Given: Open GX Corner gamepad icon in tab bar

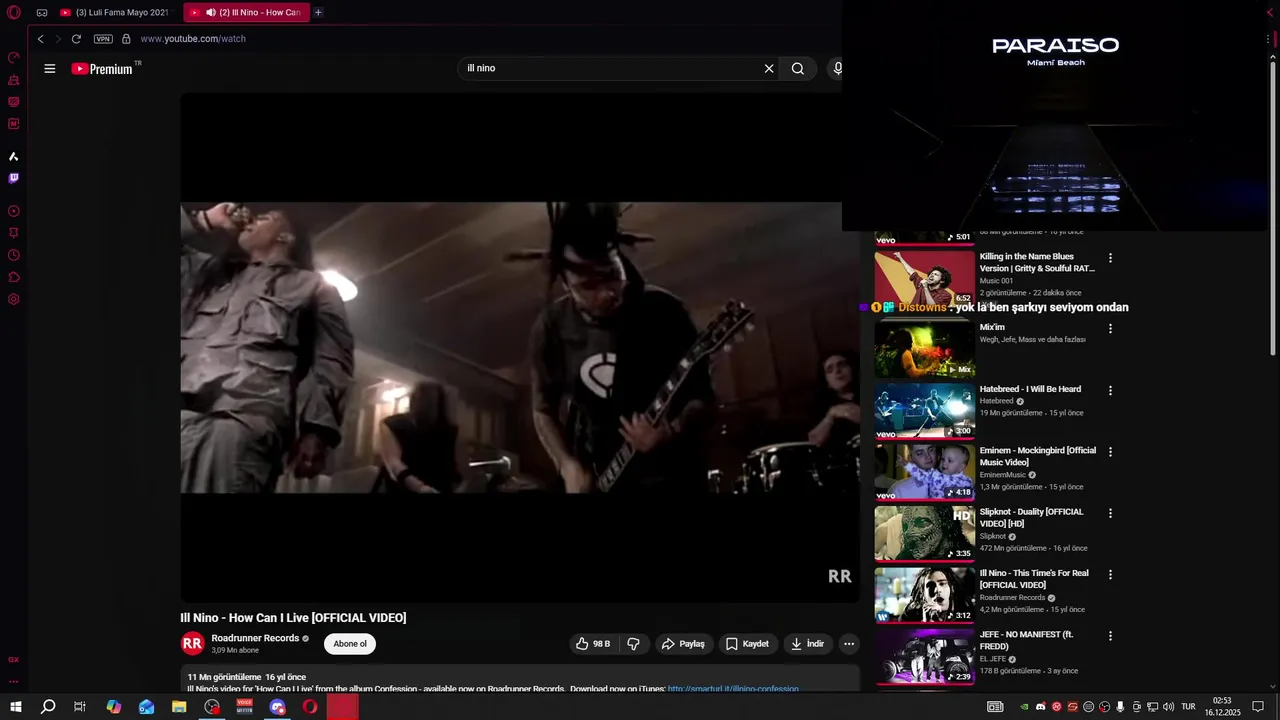Looking at the screenshot, I should pos(42,13).
